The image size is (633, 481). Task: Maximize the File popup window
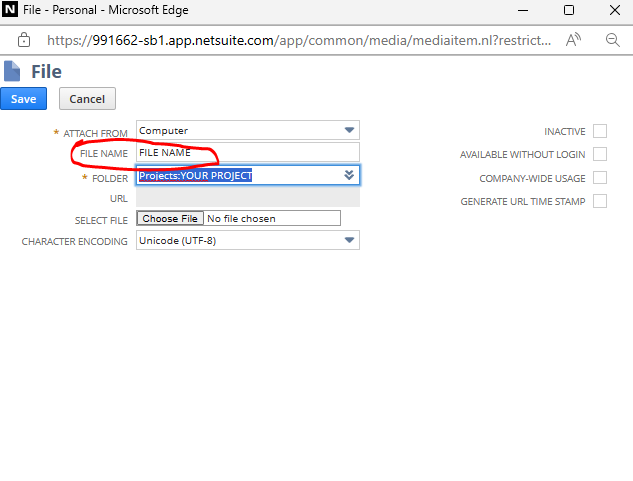click(568, 10)
